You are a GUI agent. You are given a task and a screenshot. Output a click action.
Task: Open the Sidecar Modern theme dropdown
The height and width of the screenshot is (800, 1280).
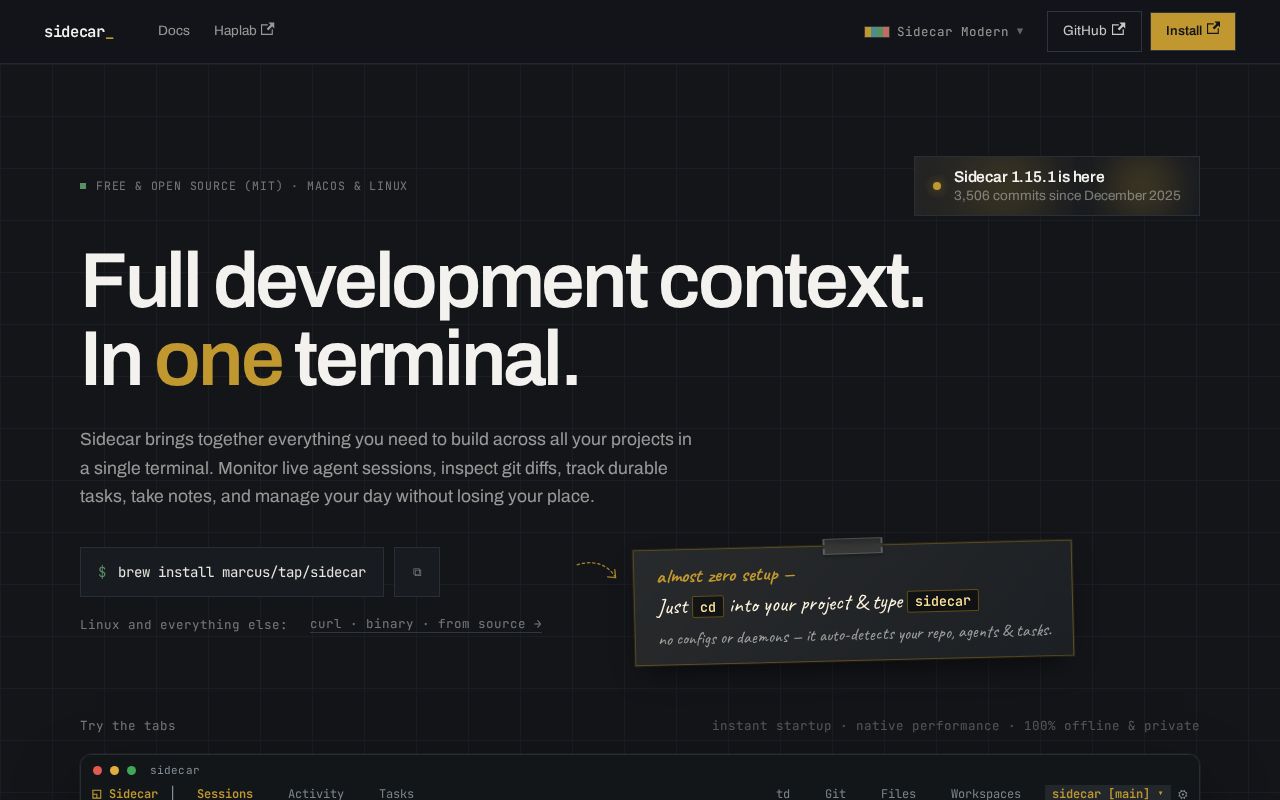tap(944, 32)
